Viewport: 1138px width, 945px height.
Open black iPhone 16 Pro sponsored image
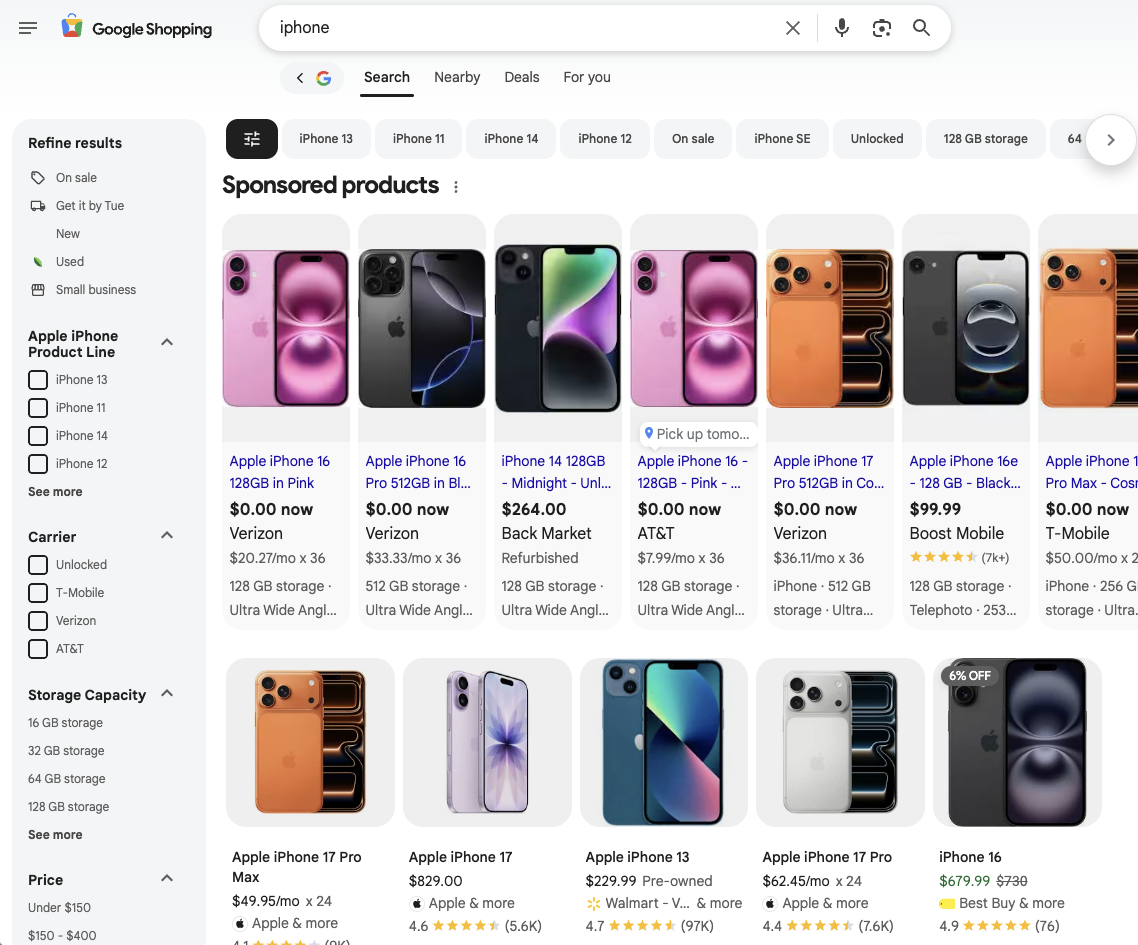(422, 328)
